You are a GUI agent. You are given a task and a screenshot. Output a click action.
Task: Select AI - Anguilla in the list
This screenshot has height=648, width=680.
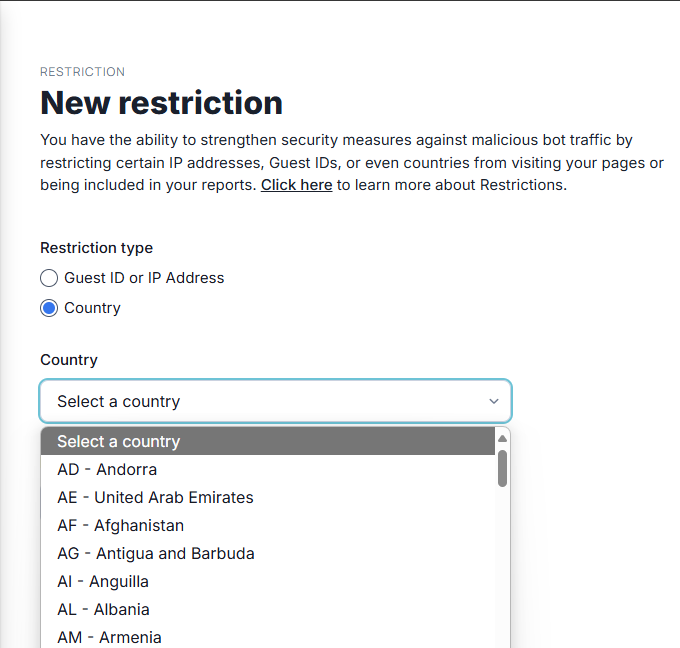268,582
